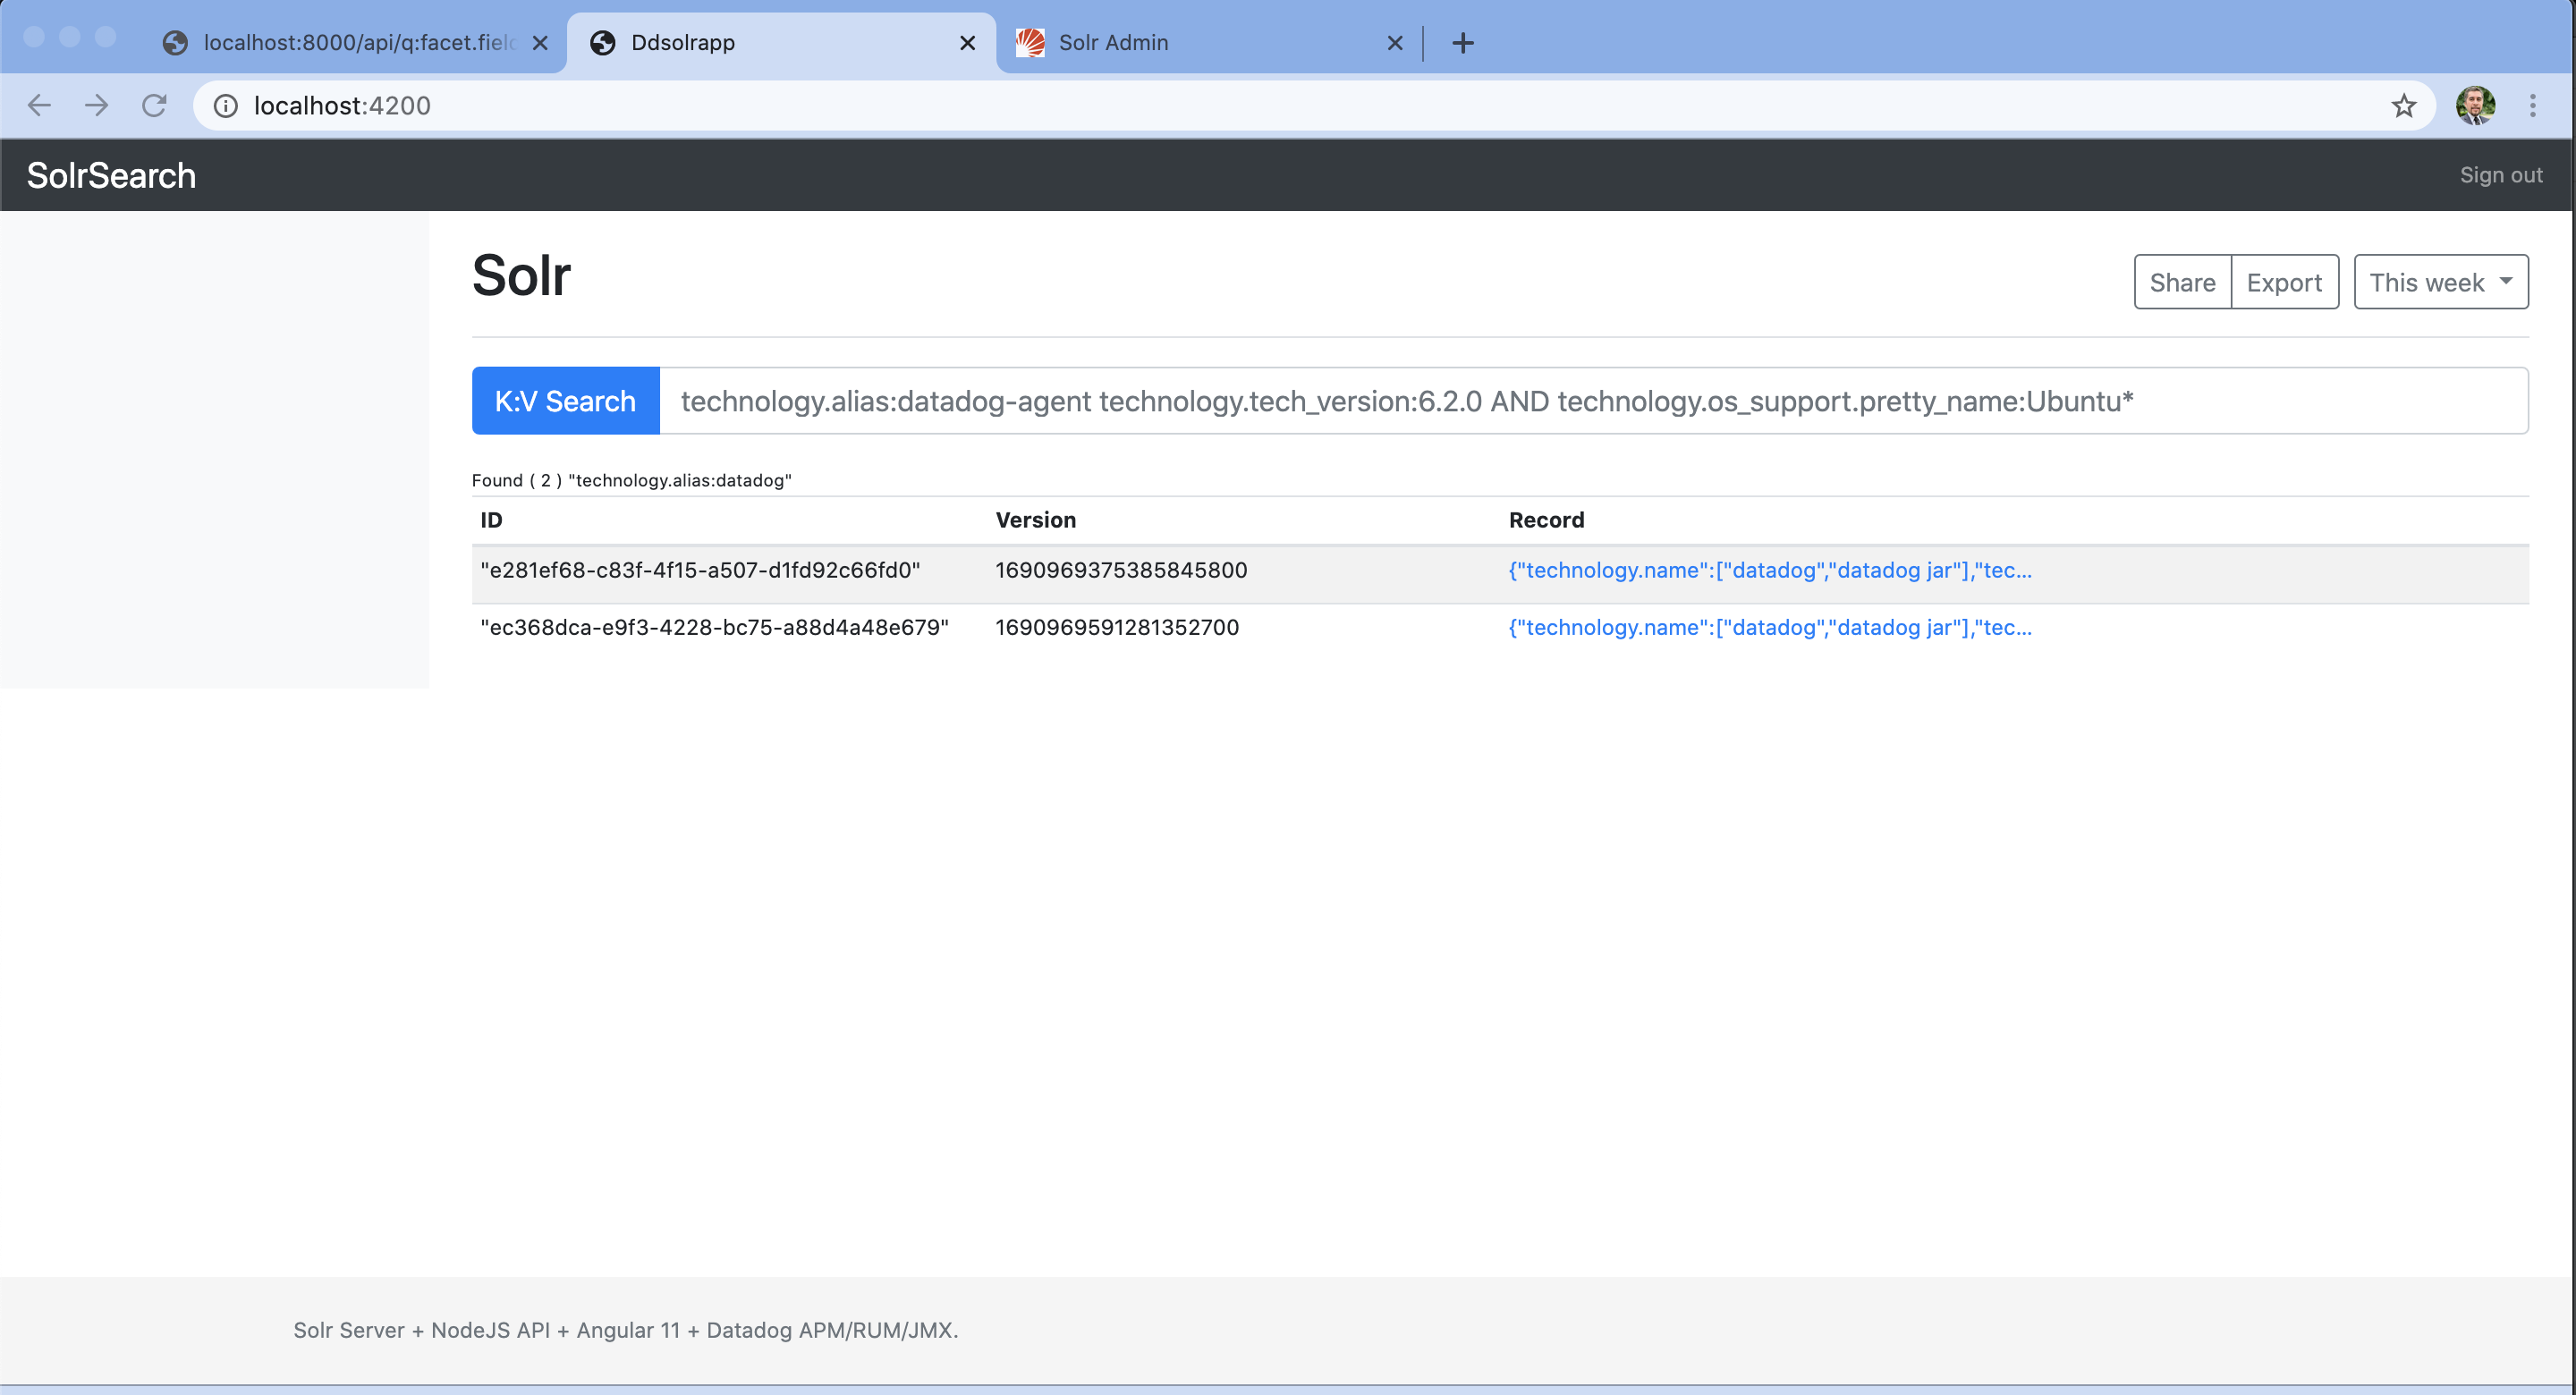This screenshot has width=2576, height=1395.
Task: Click the site info icon
Action: 226,105
